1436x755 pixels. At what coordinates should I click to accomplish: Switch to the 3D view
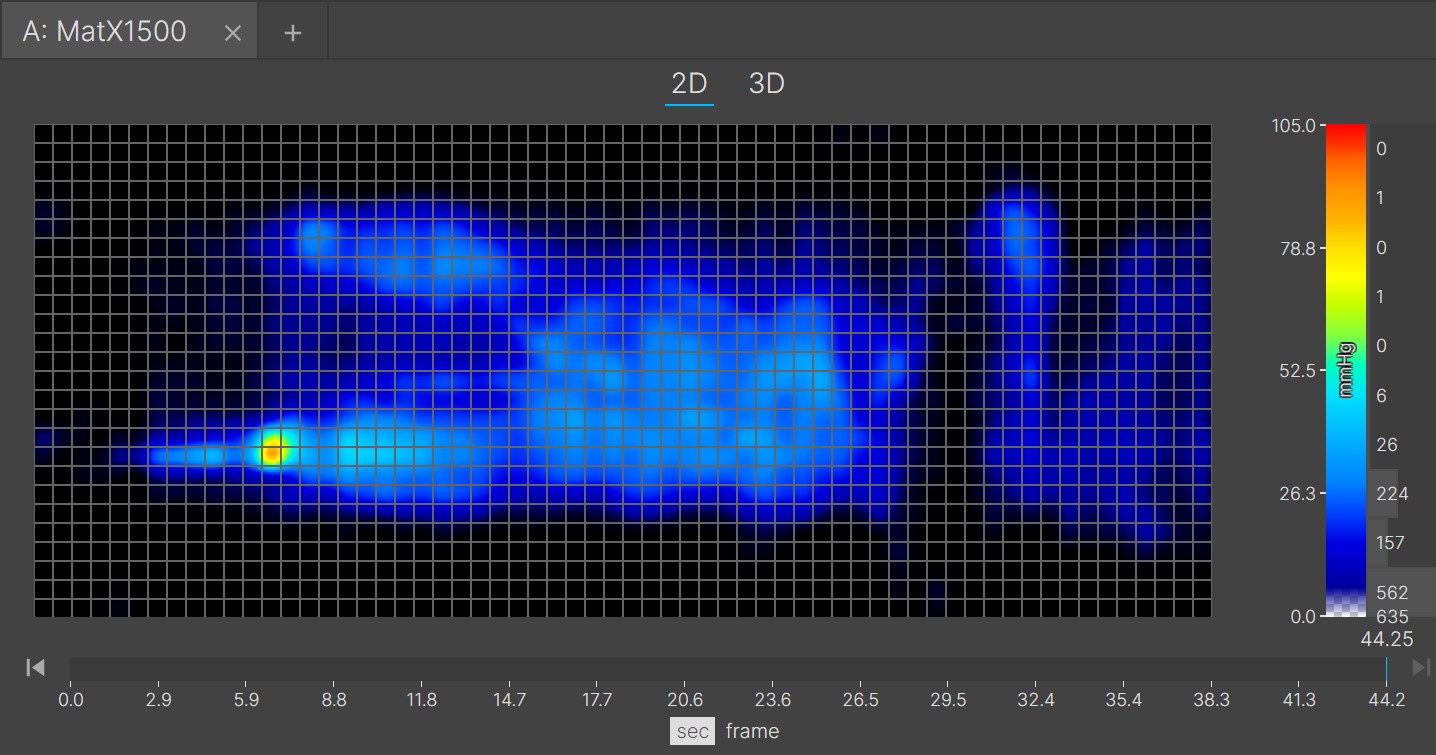(766, 84)
